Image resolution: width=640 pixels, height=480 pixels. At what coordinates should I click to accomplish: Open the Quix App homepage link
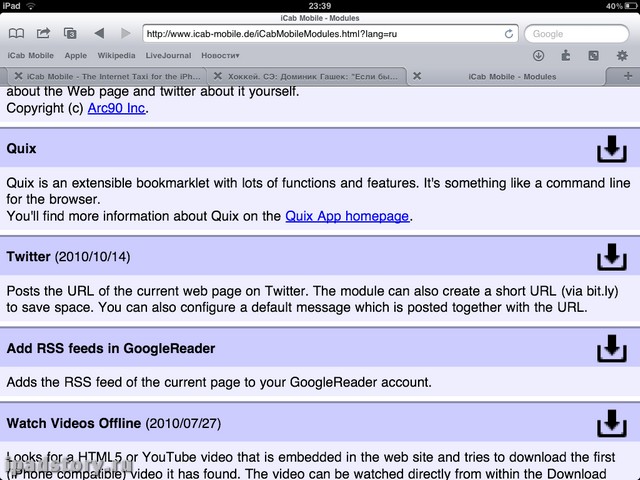[347, 216]
